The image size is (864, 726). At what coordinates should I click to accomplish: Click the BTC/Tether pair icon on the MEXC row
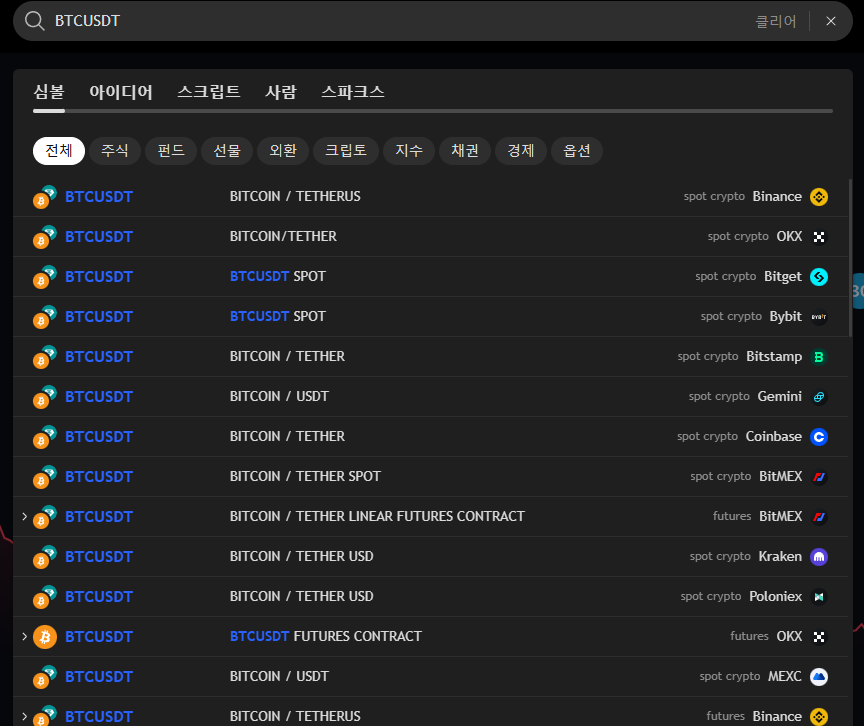(x=45, y=676)
